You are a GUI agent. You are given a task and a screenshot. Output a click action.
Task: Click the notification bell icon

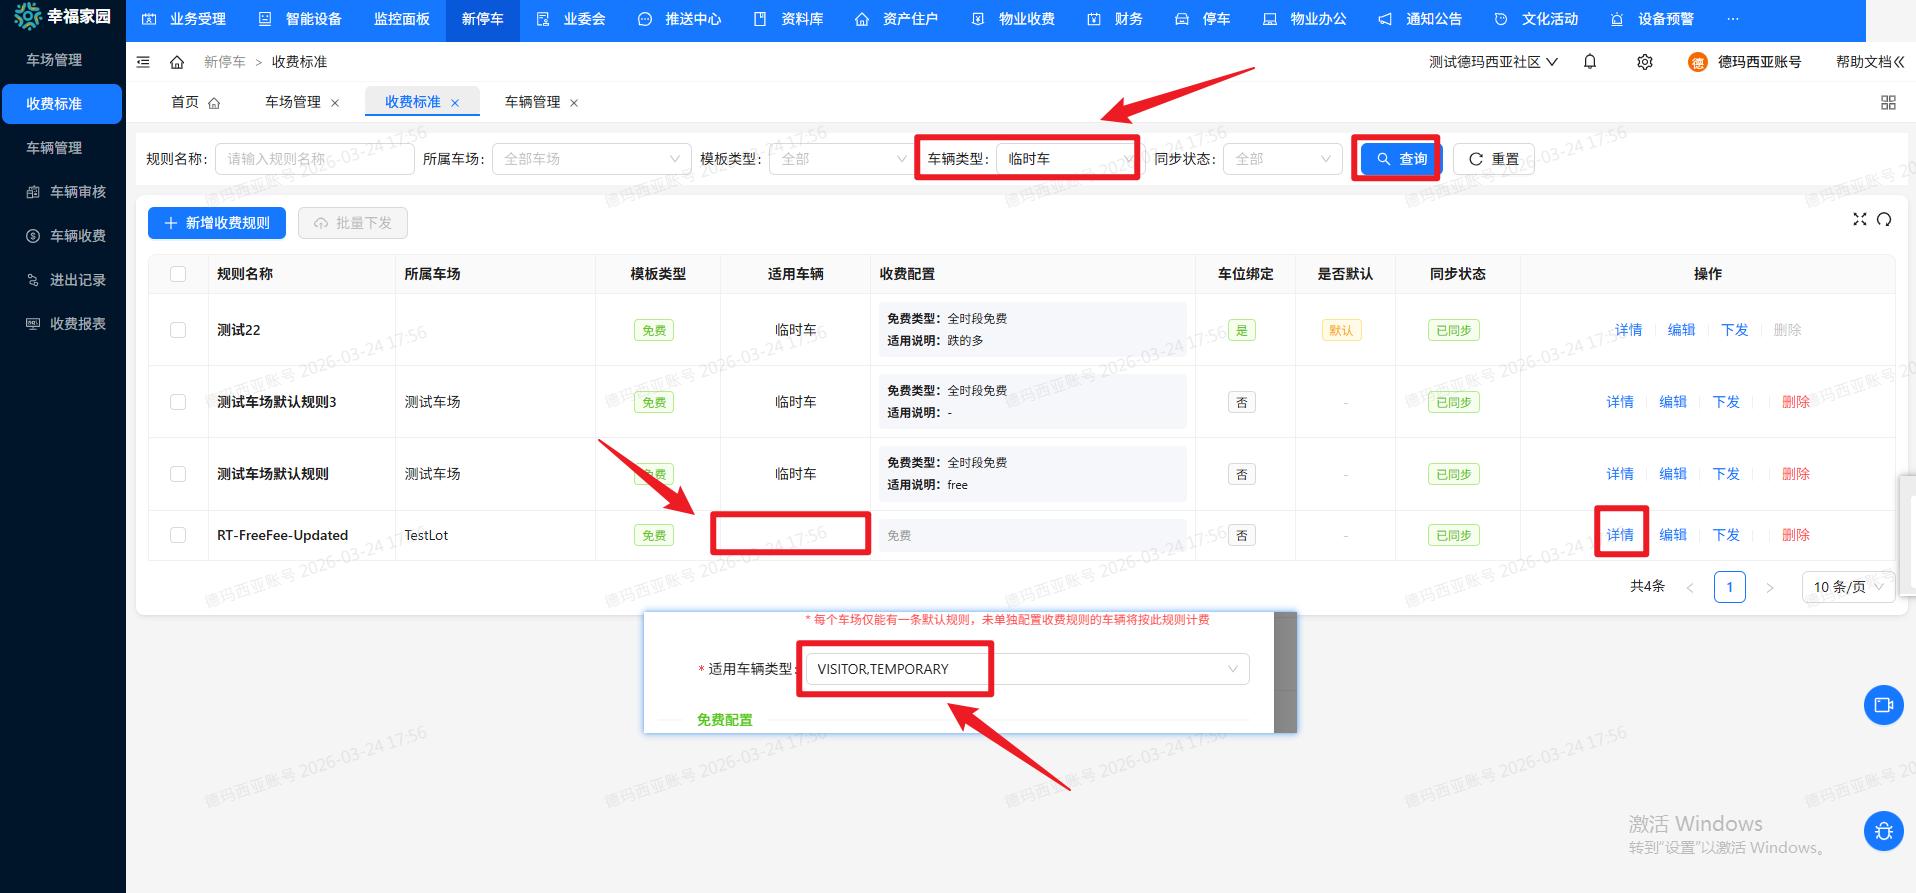(x=1590, y=62)
